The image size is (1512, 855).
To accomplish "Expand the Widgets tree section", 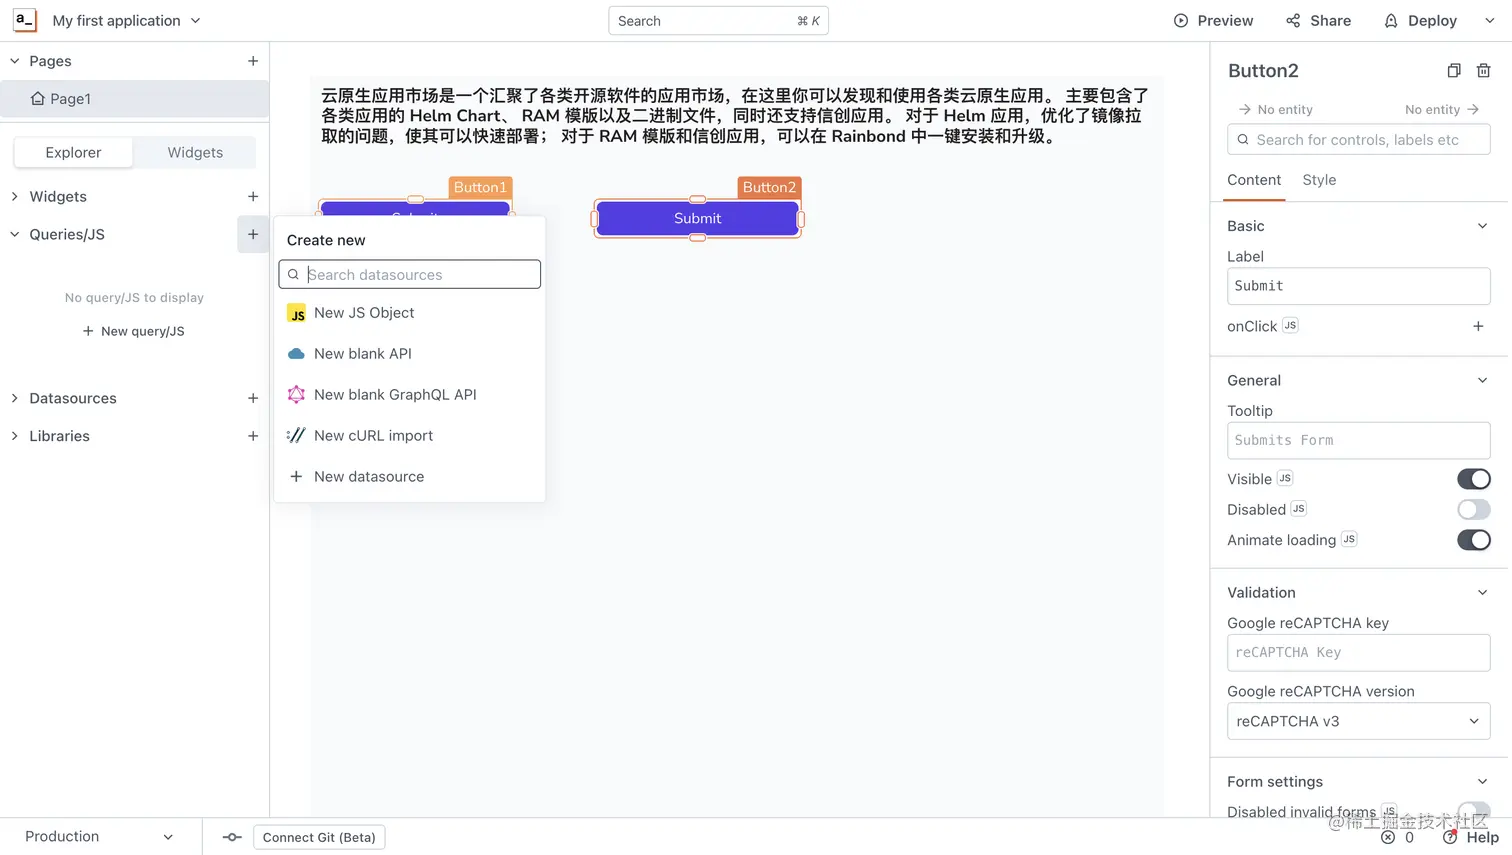I will coord(15,197).
